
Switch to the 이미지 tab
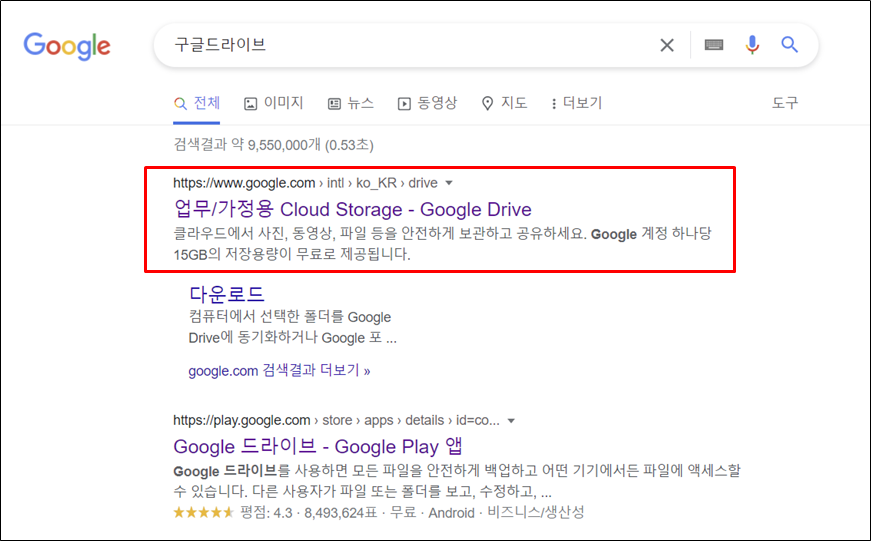click(274, 103)
